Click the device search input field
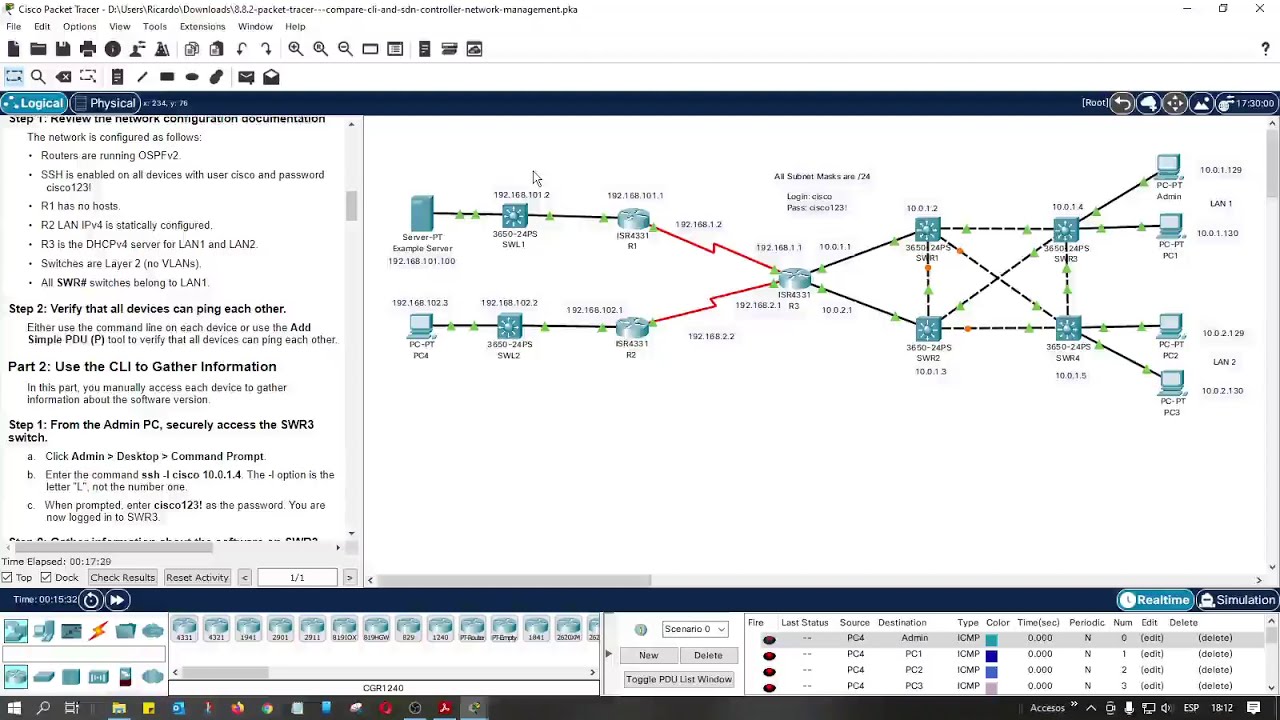Screen dimensions: 1280x720 pos(83,656)
